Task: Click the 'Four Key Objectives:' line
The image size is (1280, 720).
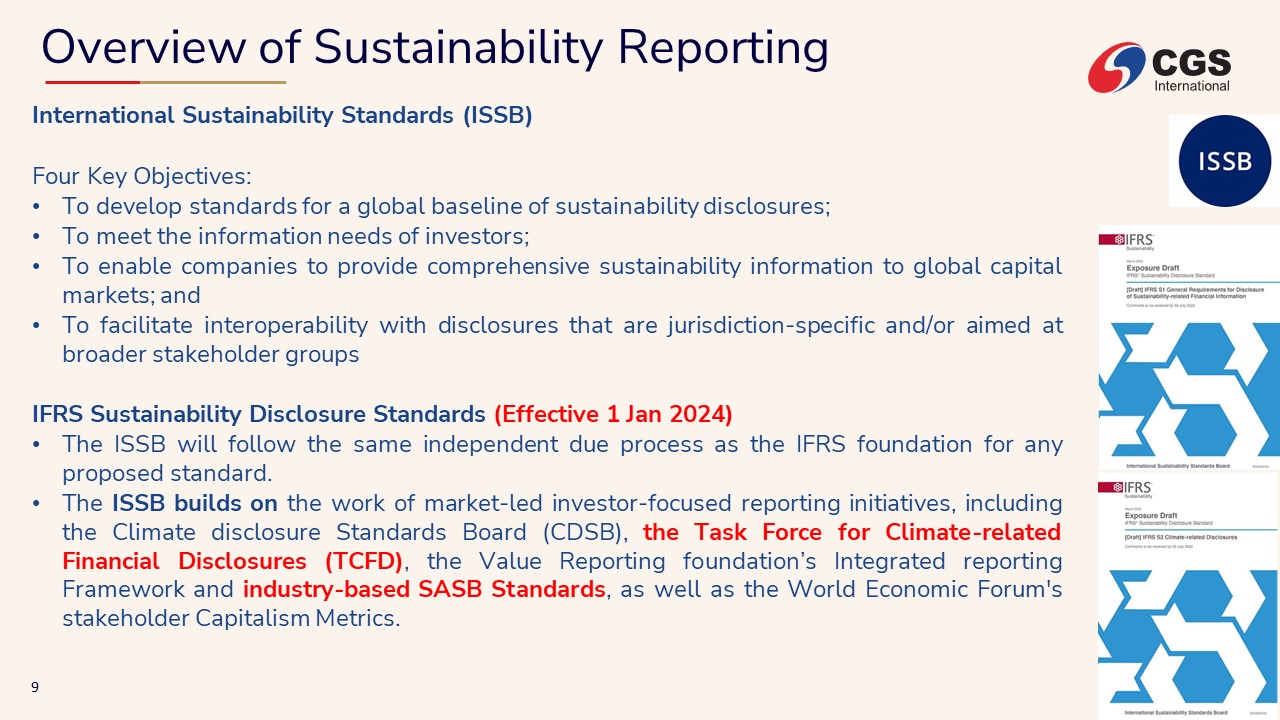Action: pyautogui.click(x=142, y=177)
